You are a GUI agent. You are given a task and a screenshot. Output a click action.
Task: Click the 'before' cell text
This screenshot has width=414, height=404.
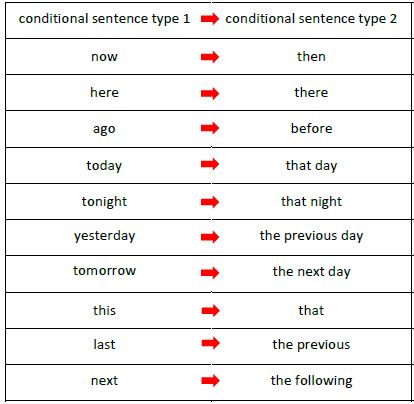tap(311, 128)
